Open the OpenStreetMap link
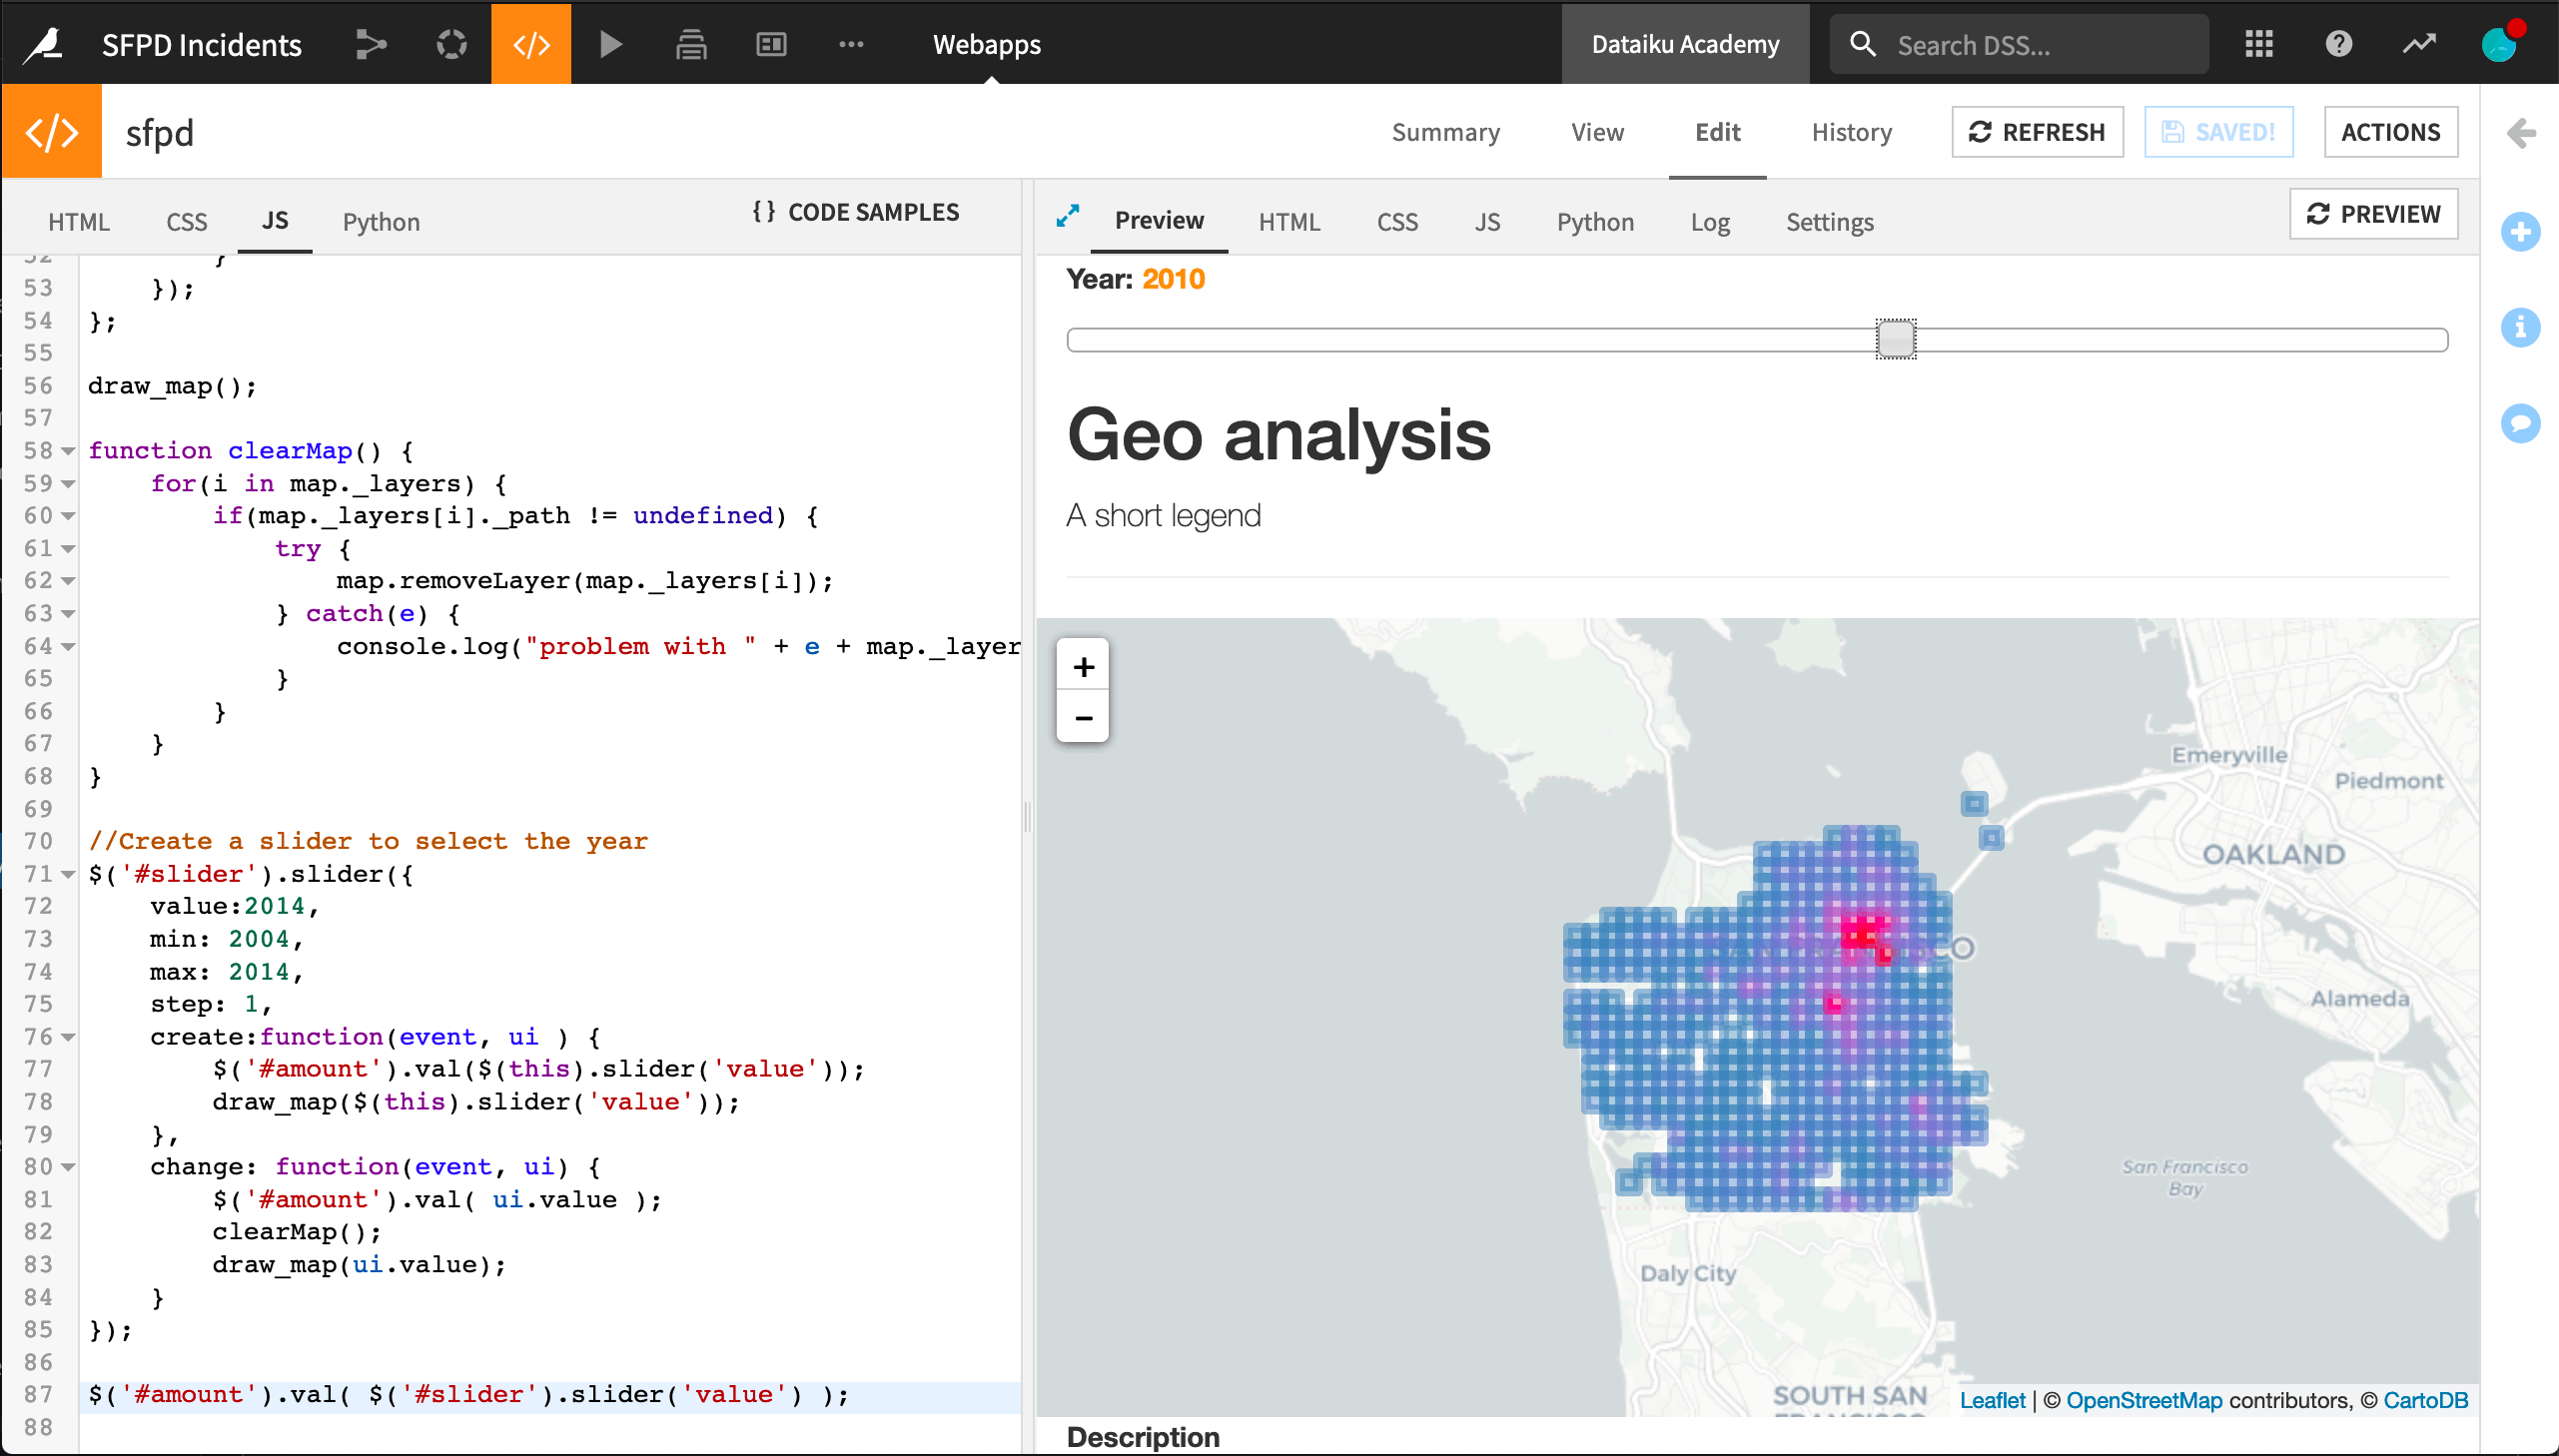Viewport: 2559px width, 1456px height. click(2144, 1400)
